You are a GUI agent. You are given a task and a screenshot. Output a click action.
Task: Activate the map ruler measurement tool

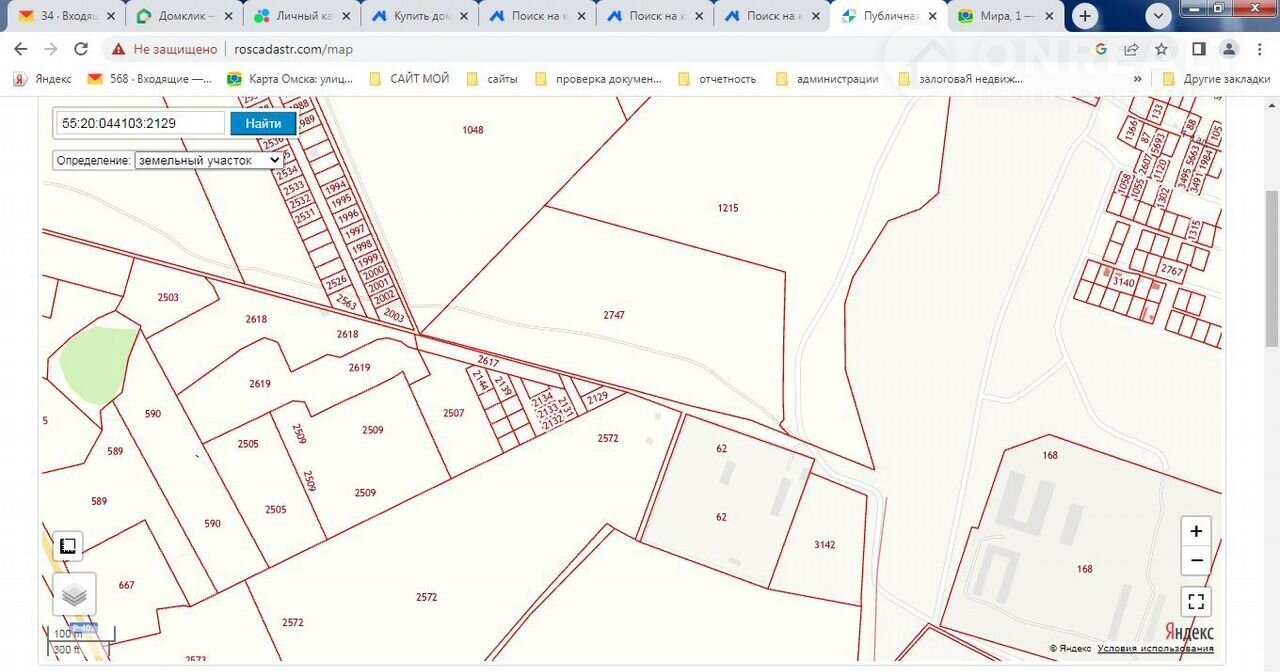[68, 545]
